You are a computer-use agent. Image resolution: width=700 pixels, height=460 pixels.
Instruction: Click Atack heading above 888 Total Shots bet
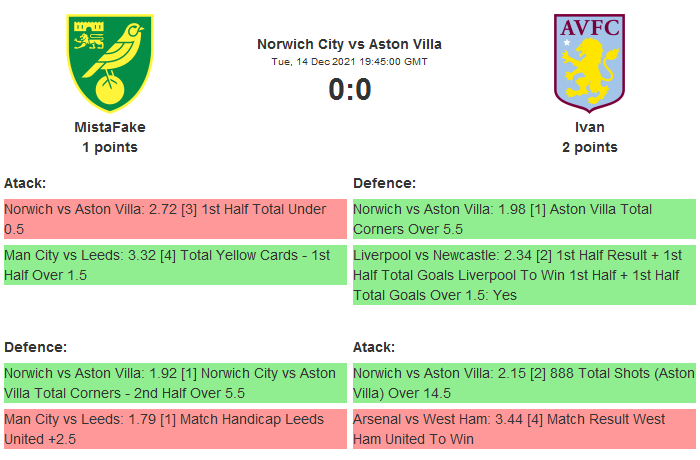[x=374, y=347]
